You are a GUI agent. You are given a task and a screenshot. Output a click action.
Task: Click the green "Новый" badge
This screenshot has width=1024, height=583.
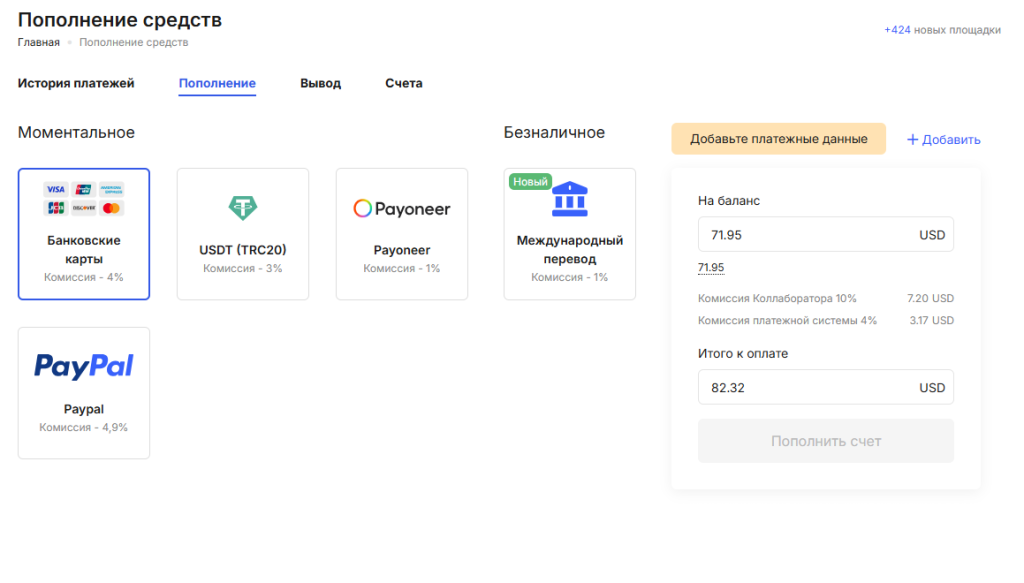pyautogui.click(x=530, y=182)
